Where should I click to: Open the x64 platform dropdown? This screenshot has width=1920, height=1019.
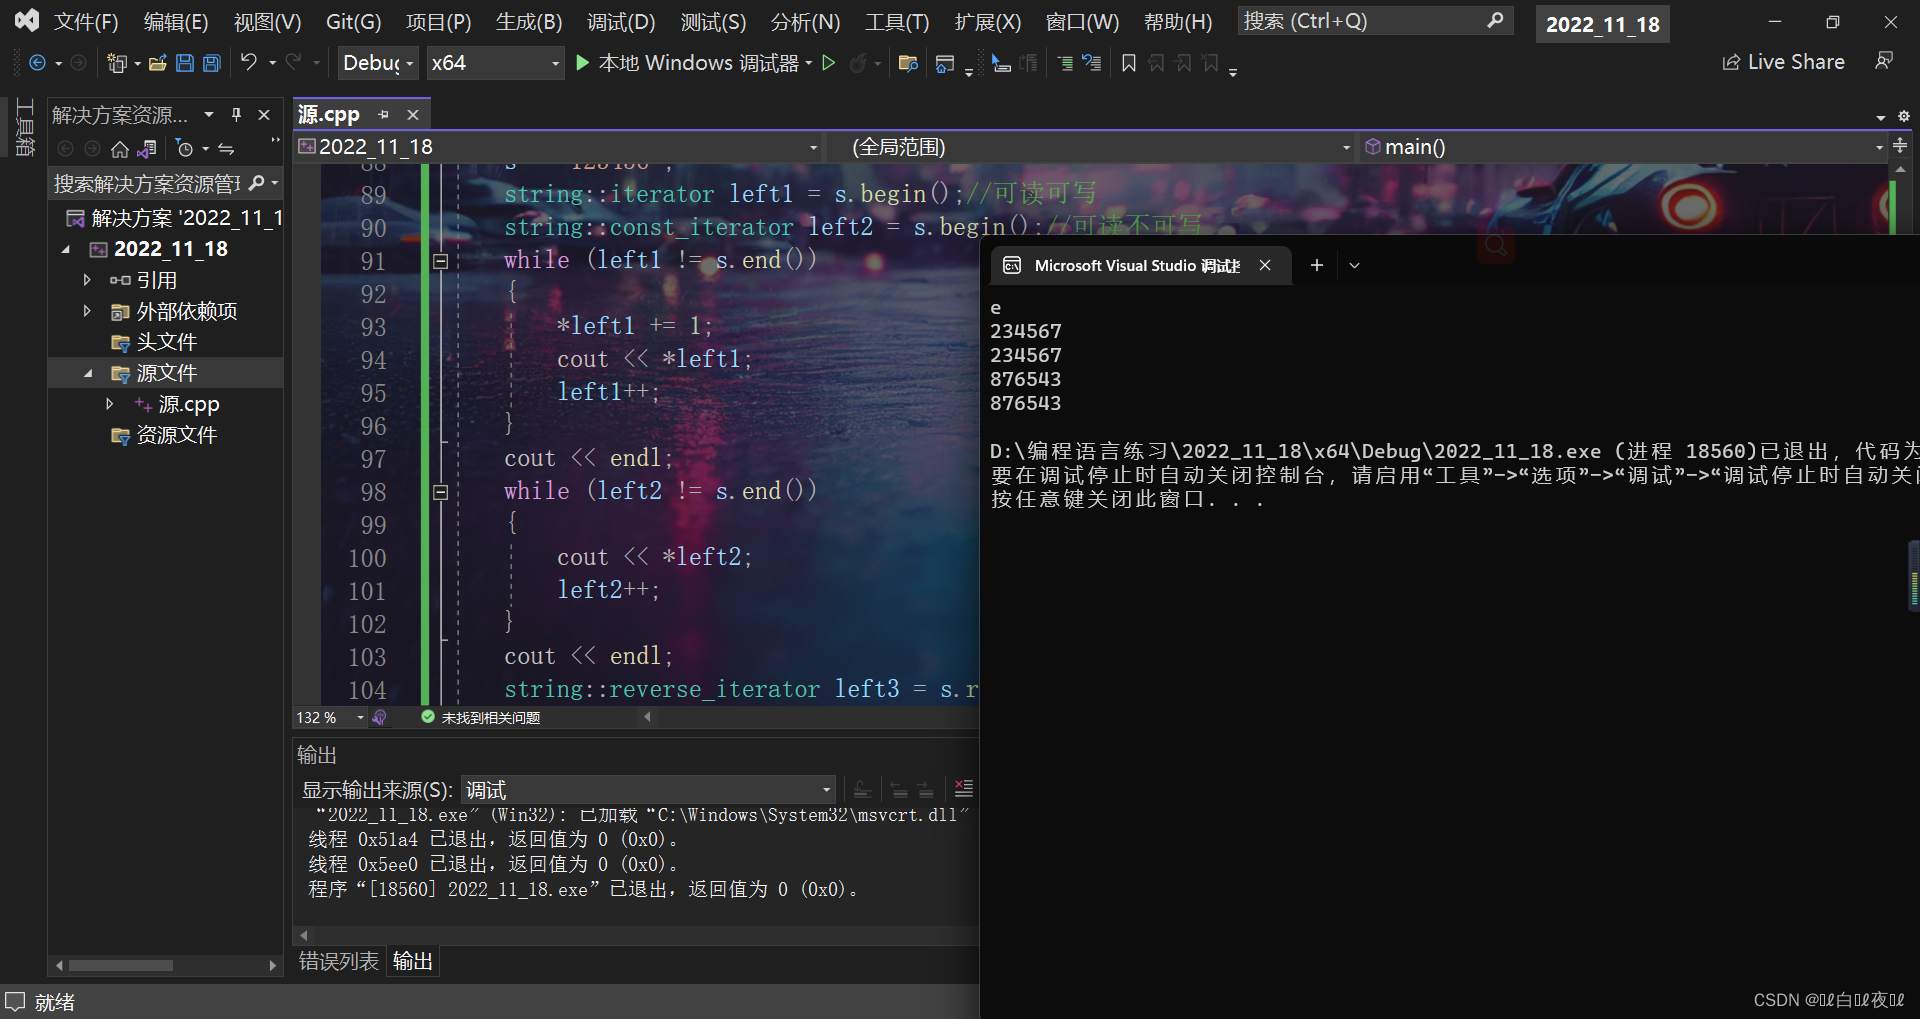(x=495, y=63)
